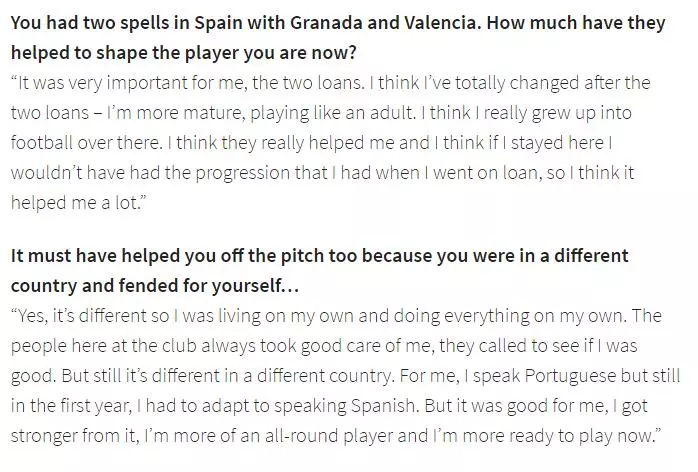Click the phrase "in the first year"
Image resolution: width=698 pixels, height=472 pixels.
click(x=72, y=406)
